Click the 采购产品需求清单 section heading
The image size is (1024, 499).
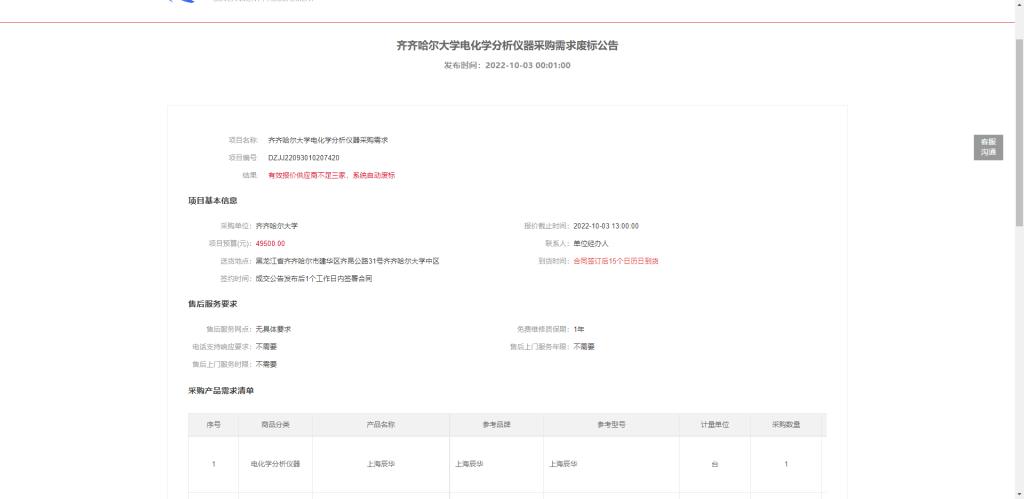click(221, 390)
